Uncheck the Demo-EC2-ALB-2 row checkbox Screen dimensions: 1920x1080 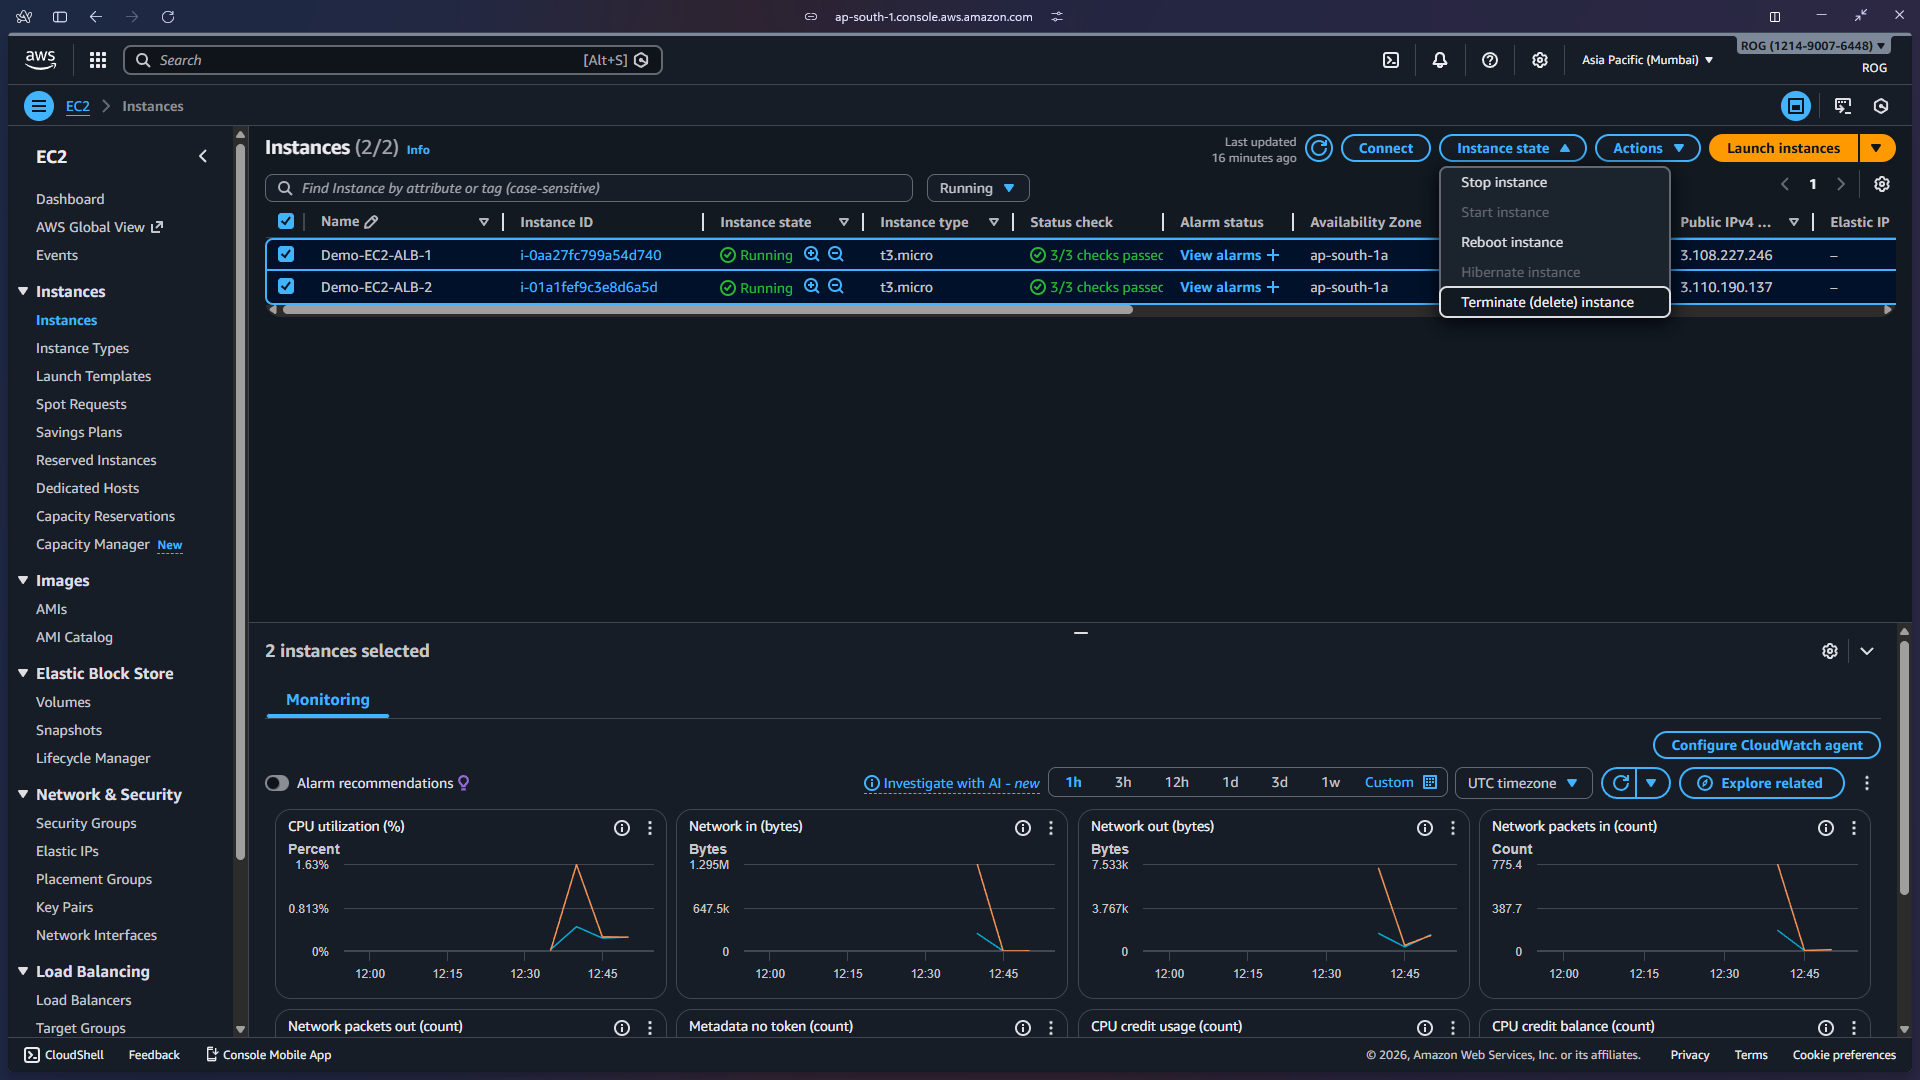click(286, 287)
